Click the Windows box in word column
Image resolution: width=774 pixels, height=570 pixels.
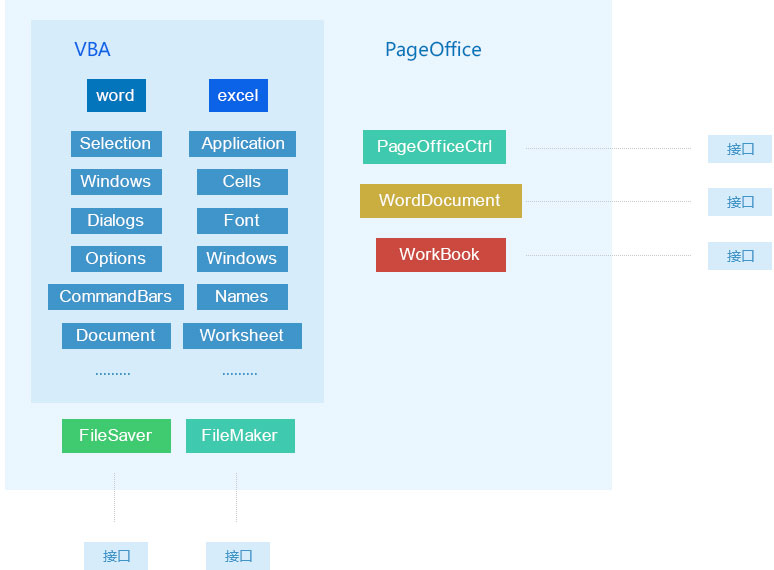[x=116, y=182]
